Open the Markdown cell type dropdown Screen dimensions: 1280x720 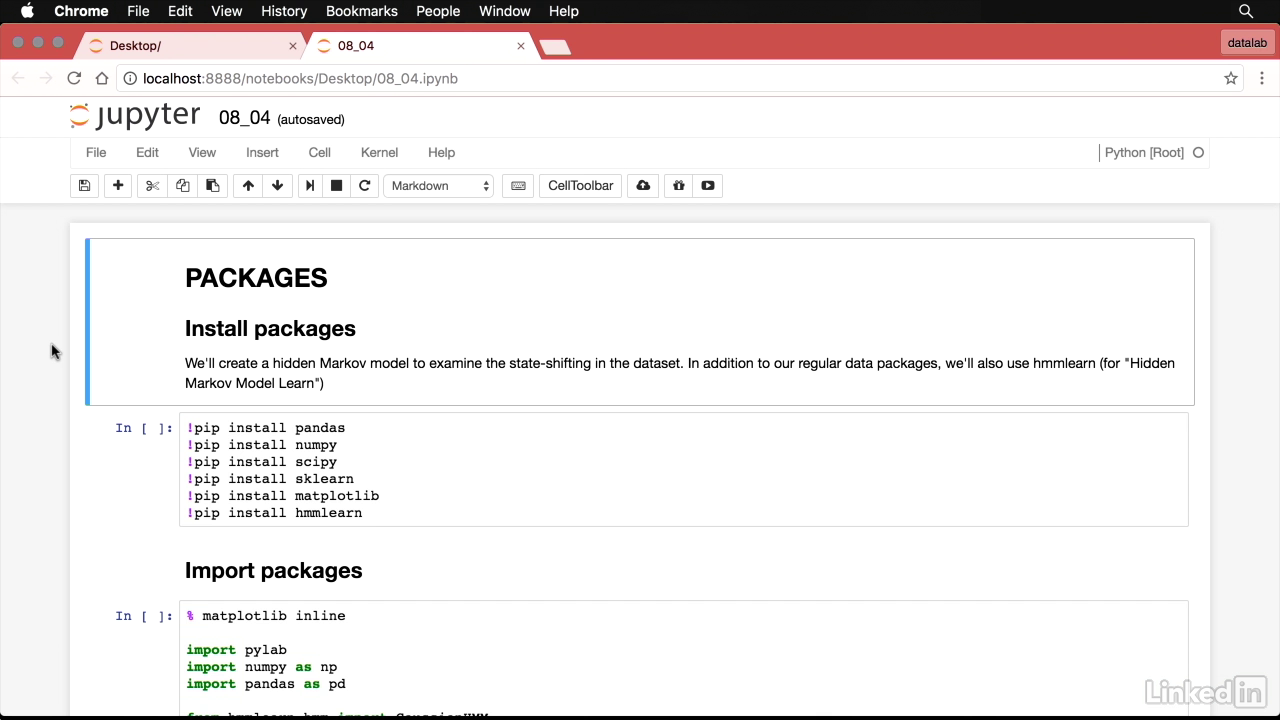439,186
